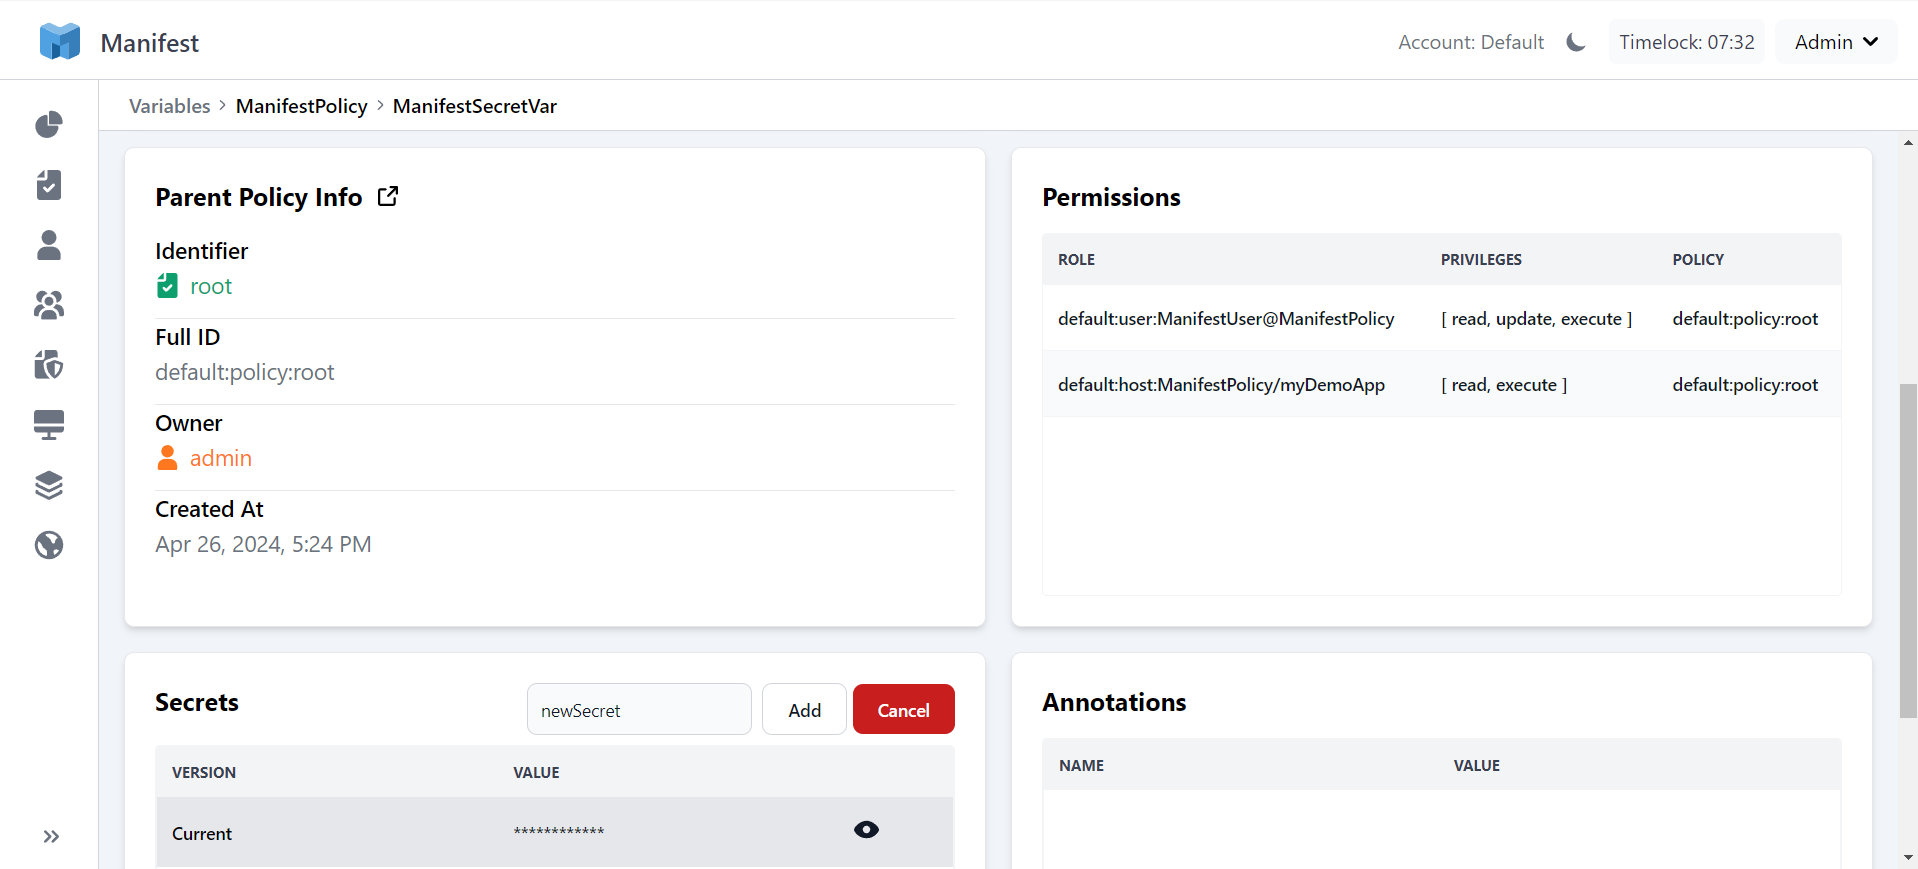Click the Add secret button
The image size is (1918, 869).
coord(804,709)
